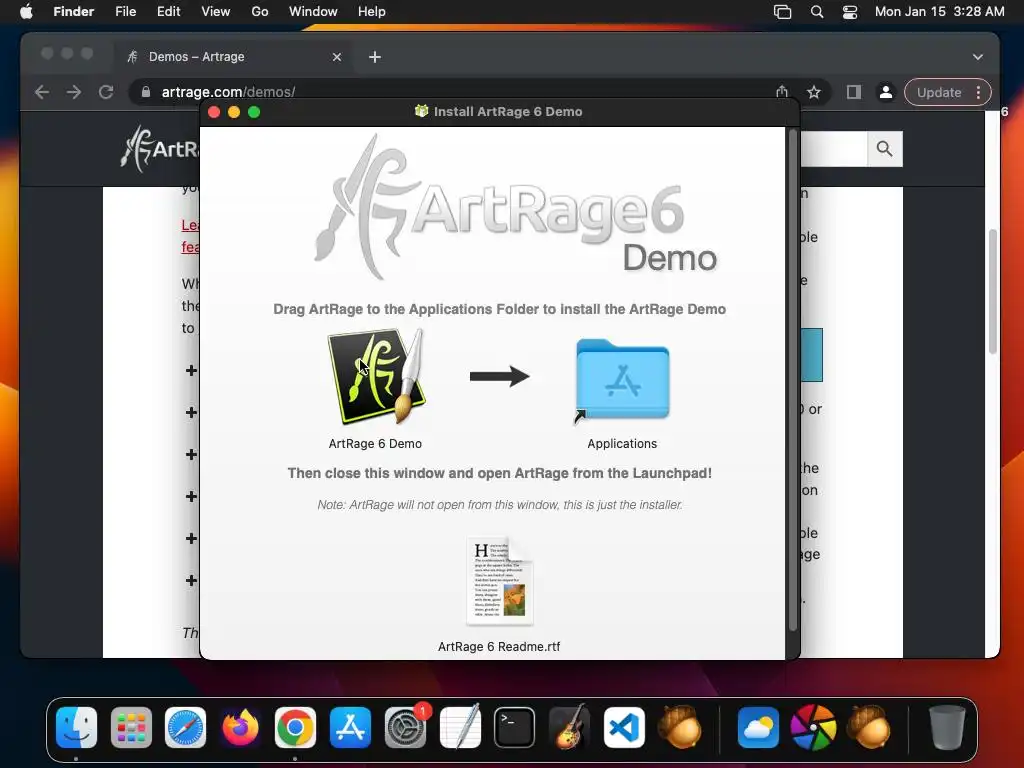Open a new Chrome tab
1024x768 pixels.
375,57
